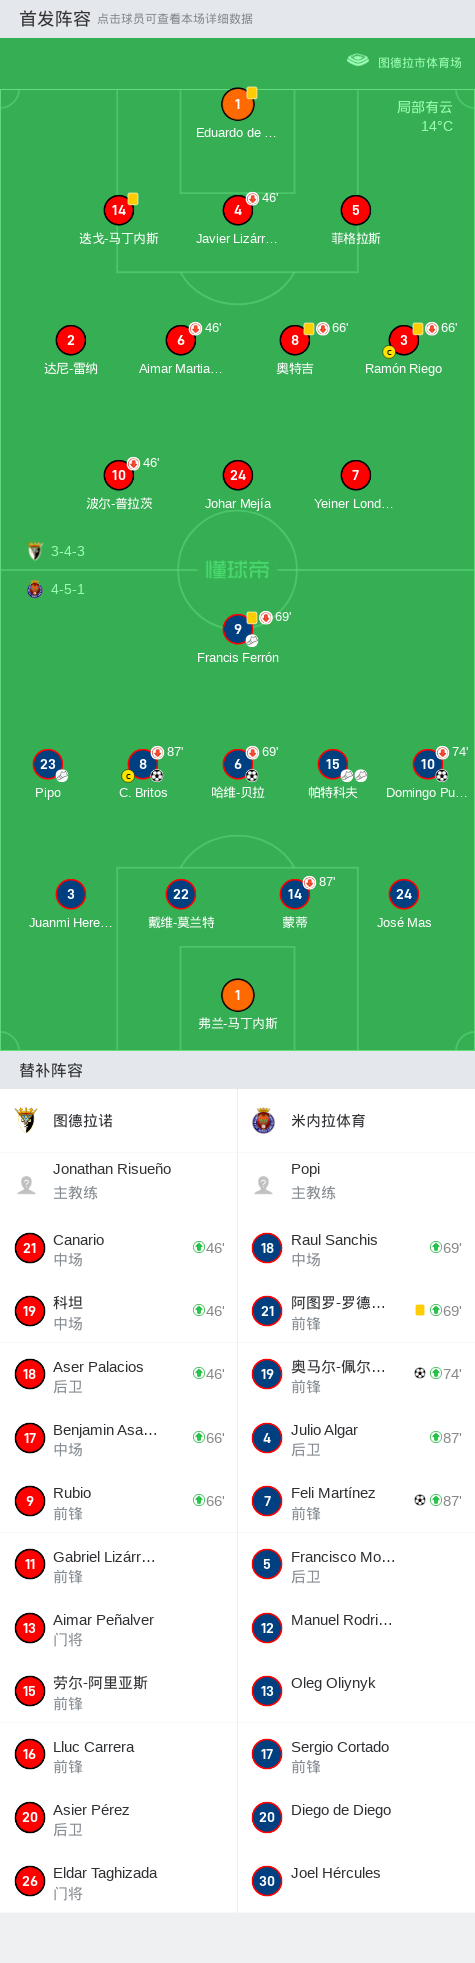Open coach Popi's profile entry
This screenshot has width=475, height=1963.
click(356, 1181)
